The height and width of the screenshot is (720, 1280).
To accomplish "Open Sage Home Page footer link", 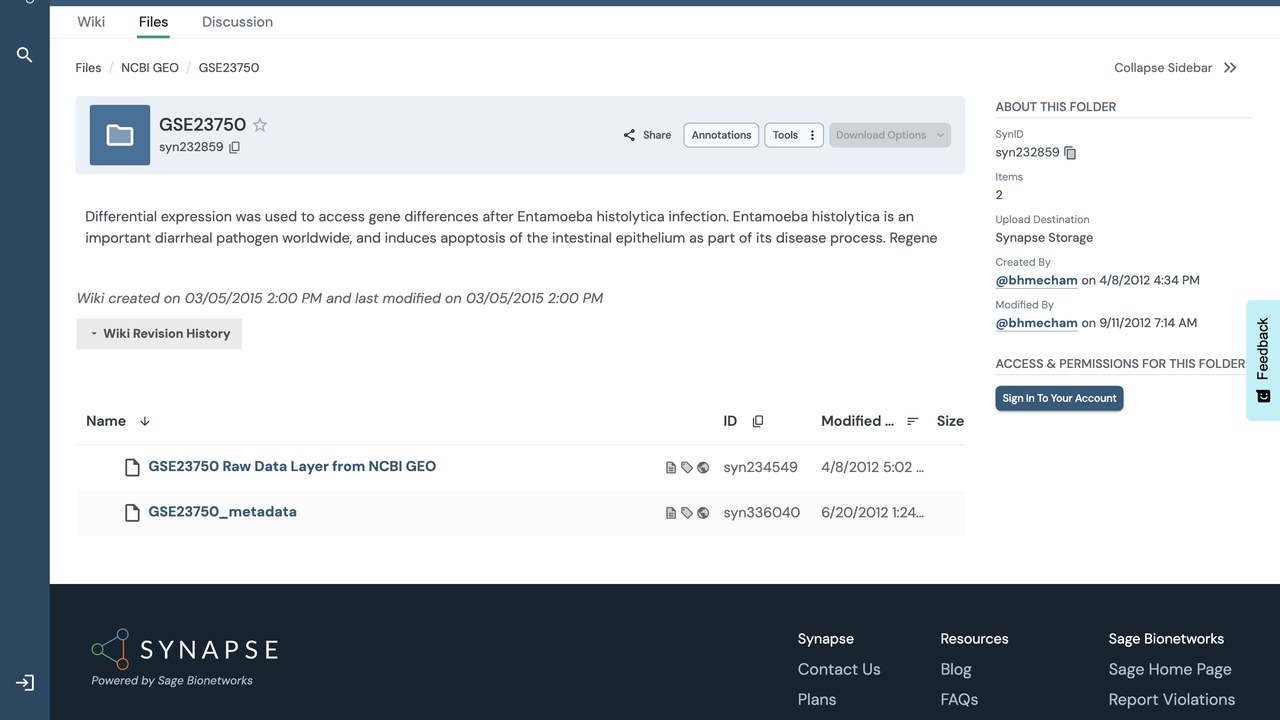I will (1170, 669).
